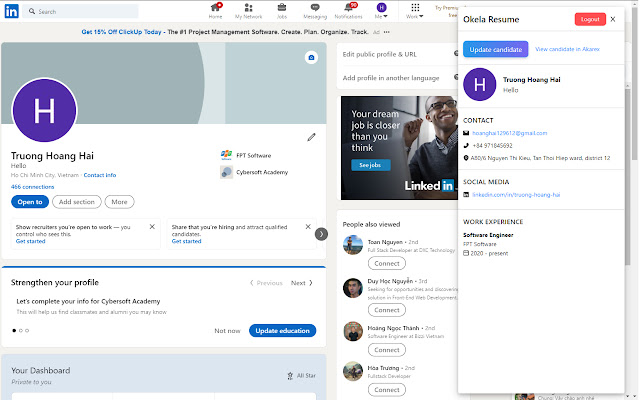Dismiss the open to work card
Image resolution: width=640 pixels, height=400 pixels.
152,227
